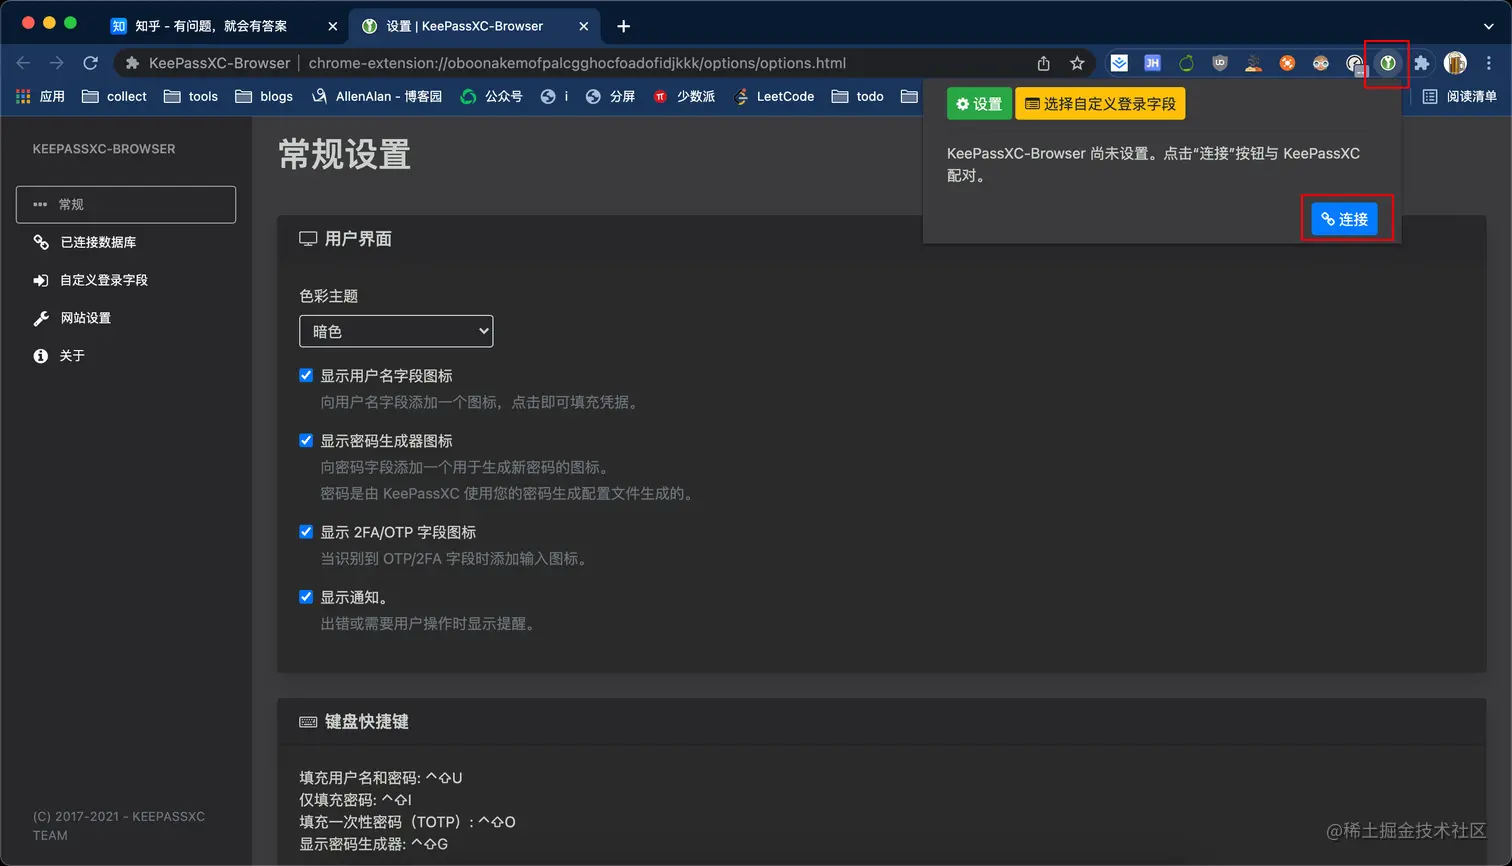Open the 色彩主题 dropdown showing 暗色
1512x866 pixels.
click(x=396, y=331)
